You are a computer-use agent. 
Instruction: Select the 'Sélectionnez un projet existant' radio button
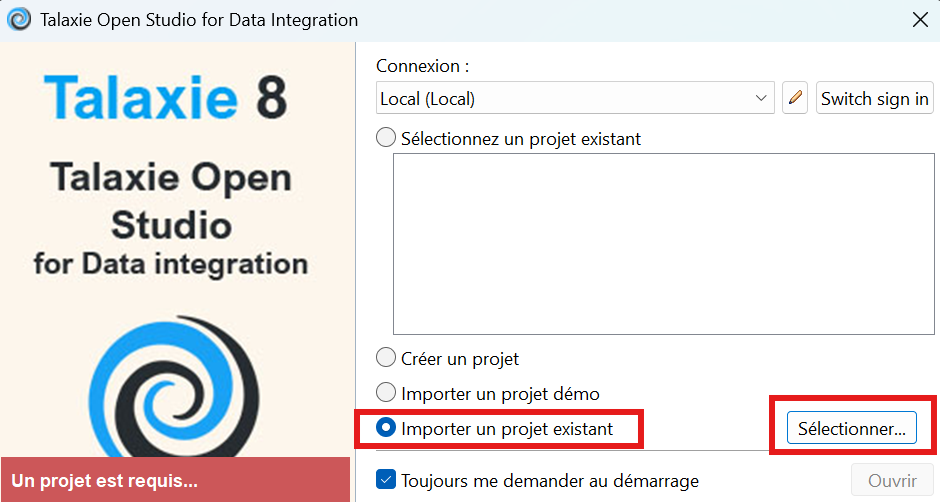pos(386,138)
